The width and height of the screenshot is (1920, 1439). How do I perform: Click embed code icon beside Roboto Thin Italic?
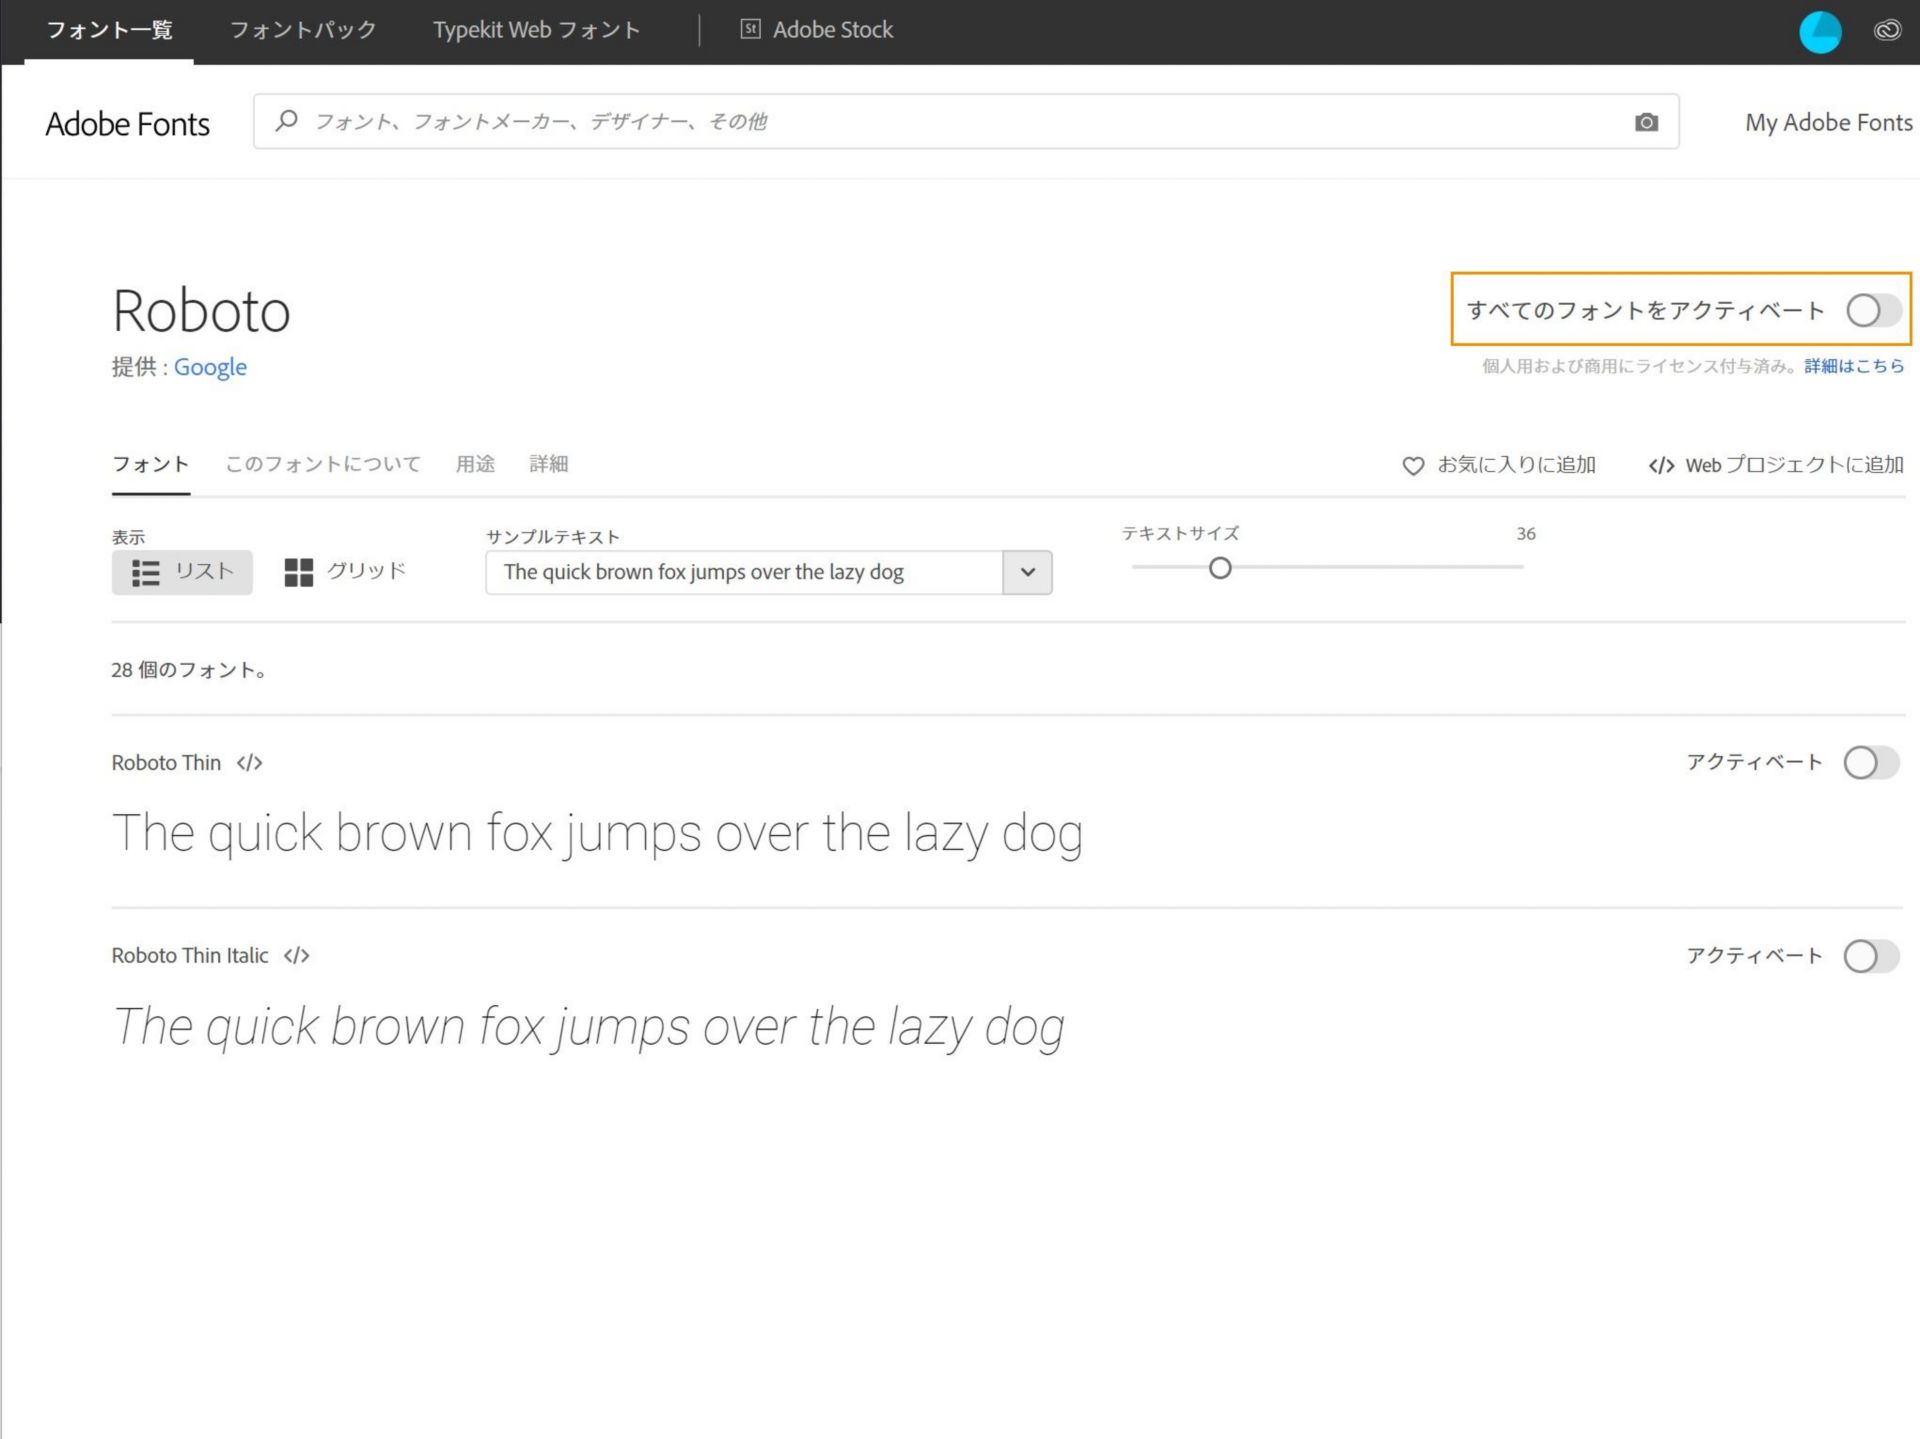coord(296,956)
